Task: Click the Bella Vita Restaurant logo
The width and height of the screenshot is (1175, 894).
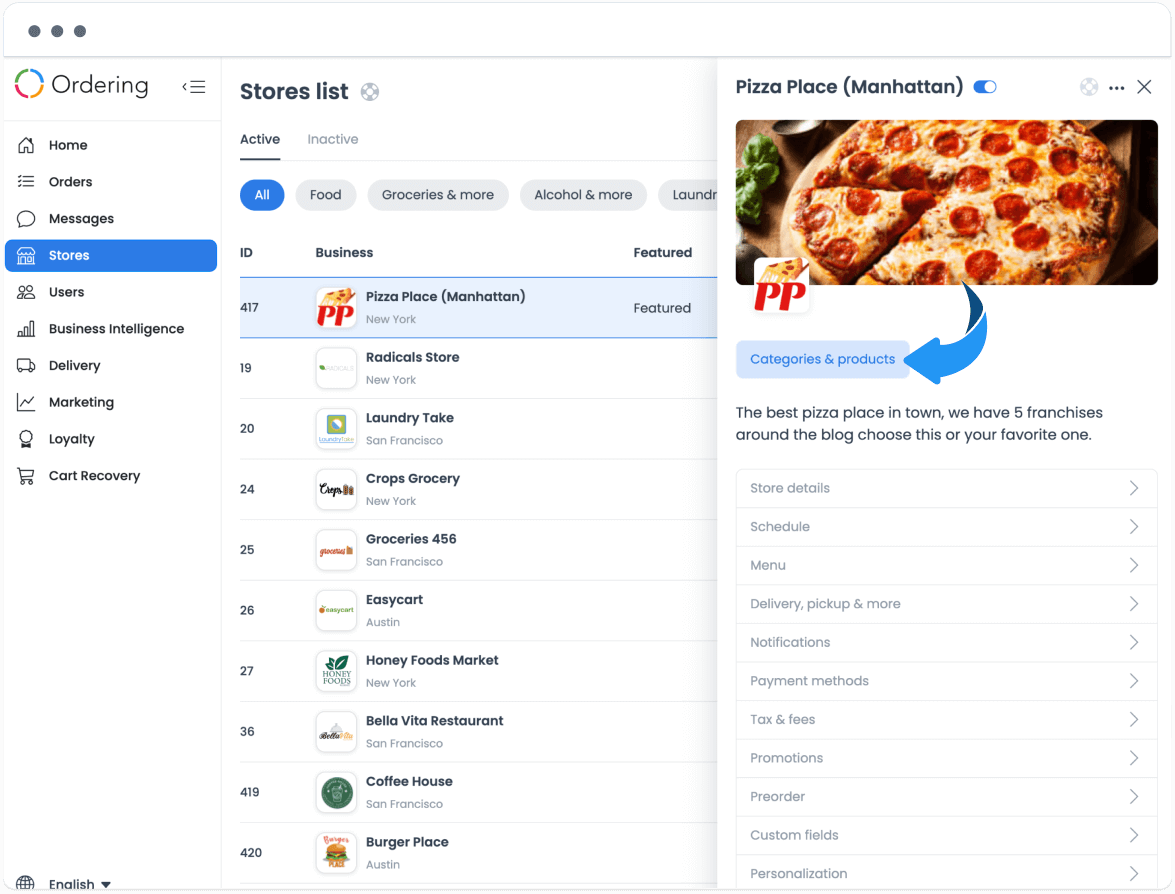Action: point(336,732)
